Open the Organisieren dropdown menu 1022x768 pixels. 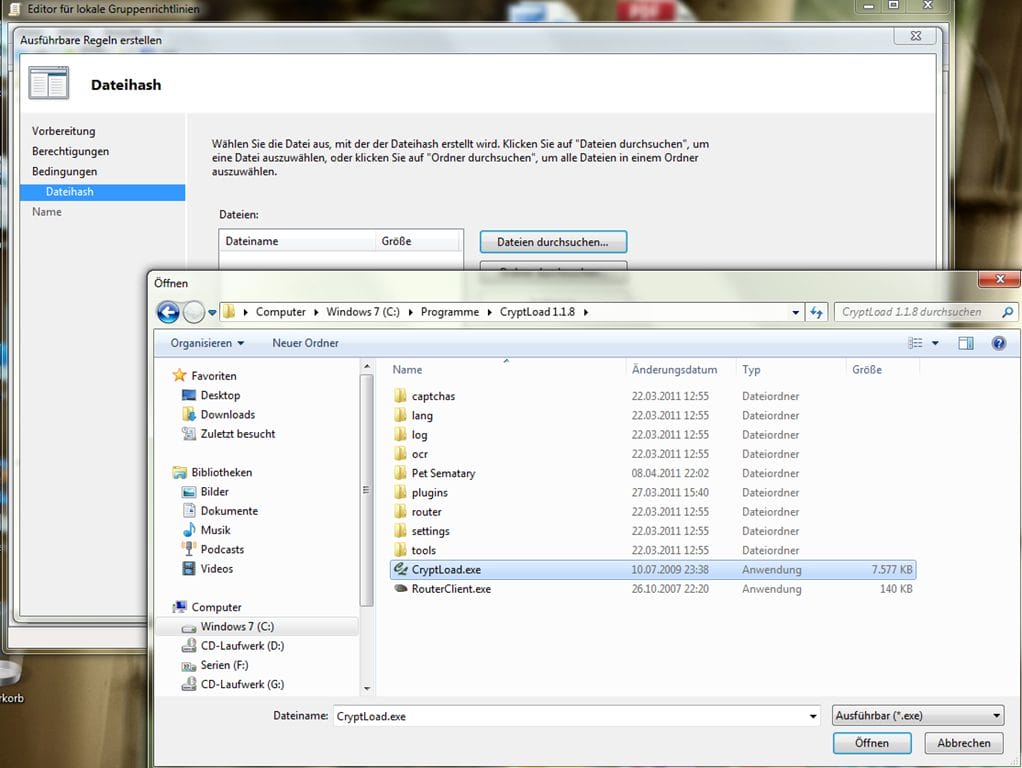207,343
